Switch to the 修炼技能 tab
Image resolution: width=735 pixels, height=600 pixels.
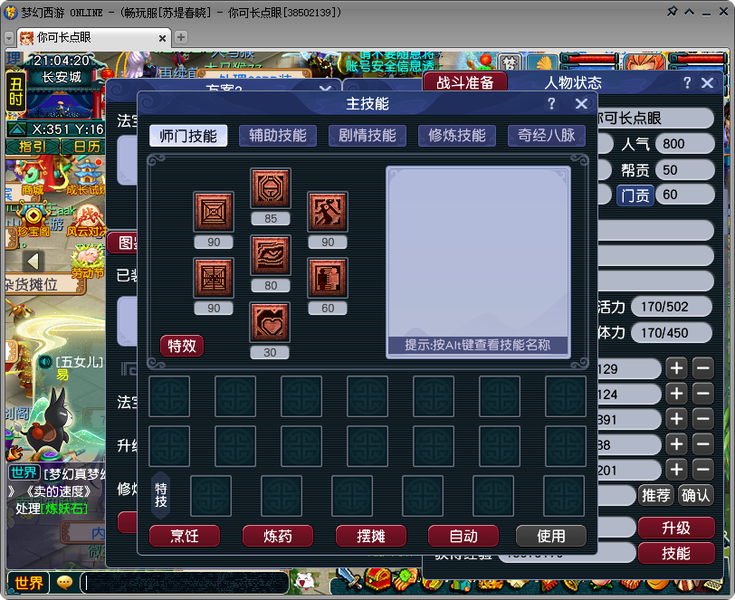pyautogui.click(x=457, y=136)
